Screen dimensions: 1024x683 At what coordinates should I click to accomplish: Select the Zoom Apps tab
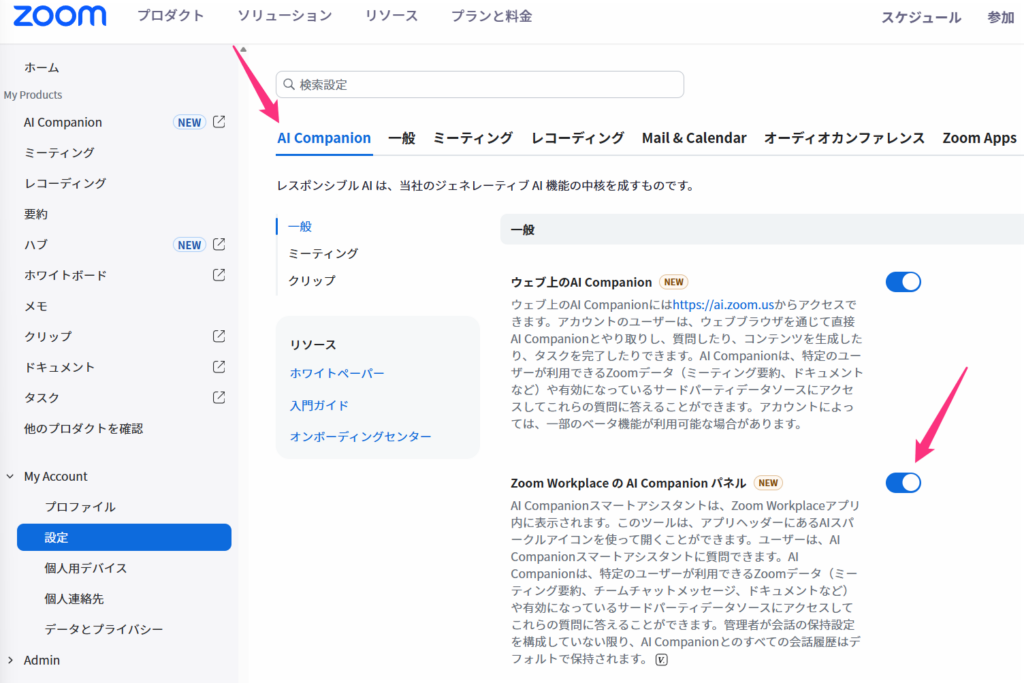(979, 138)
